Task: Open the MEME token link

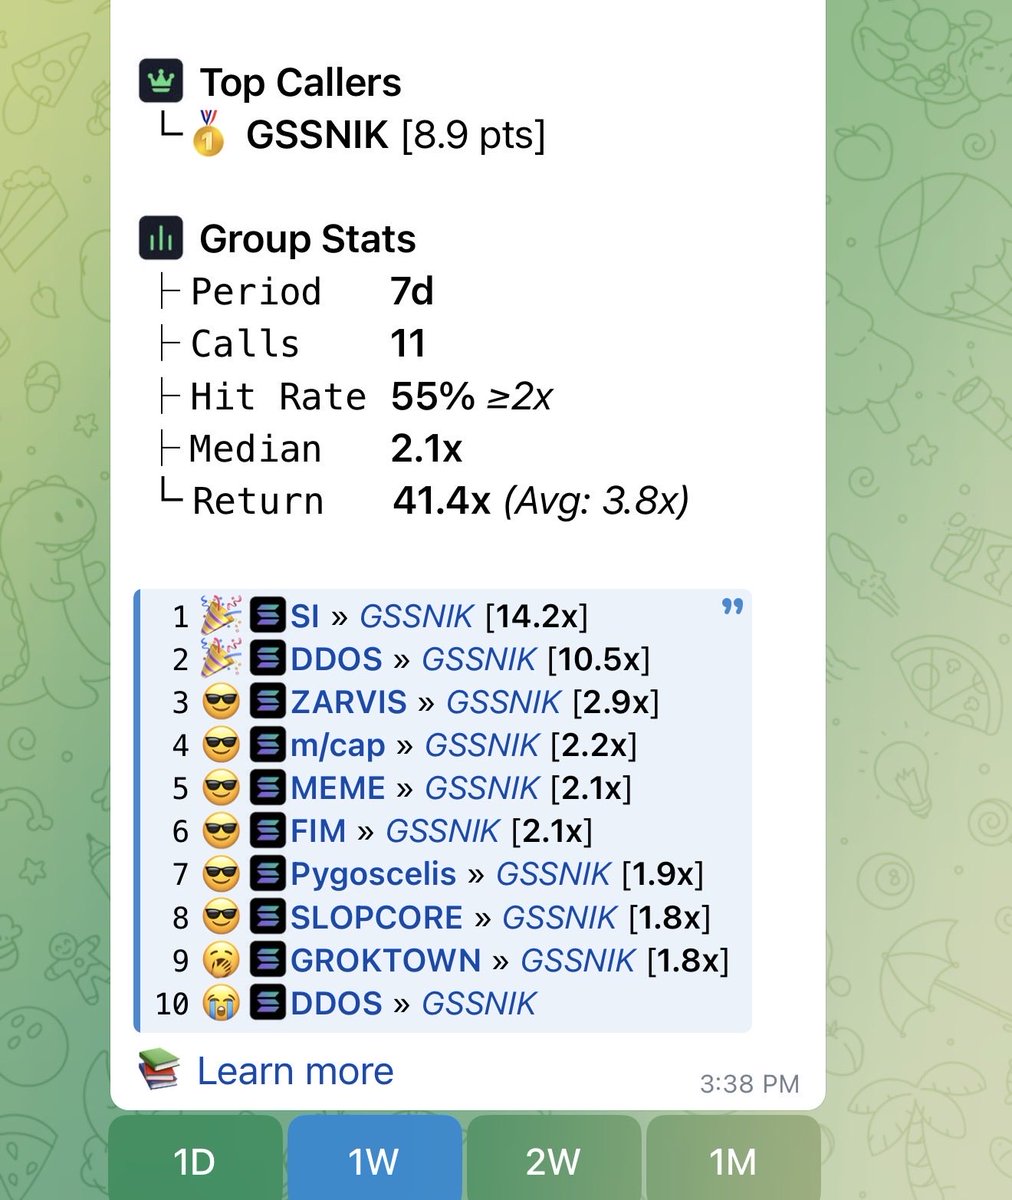Action: [x=338, y=788]
